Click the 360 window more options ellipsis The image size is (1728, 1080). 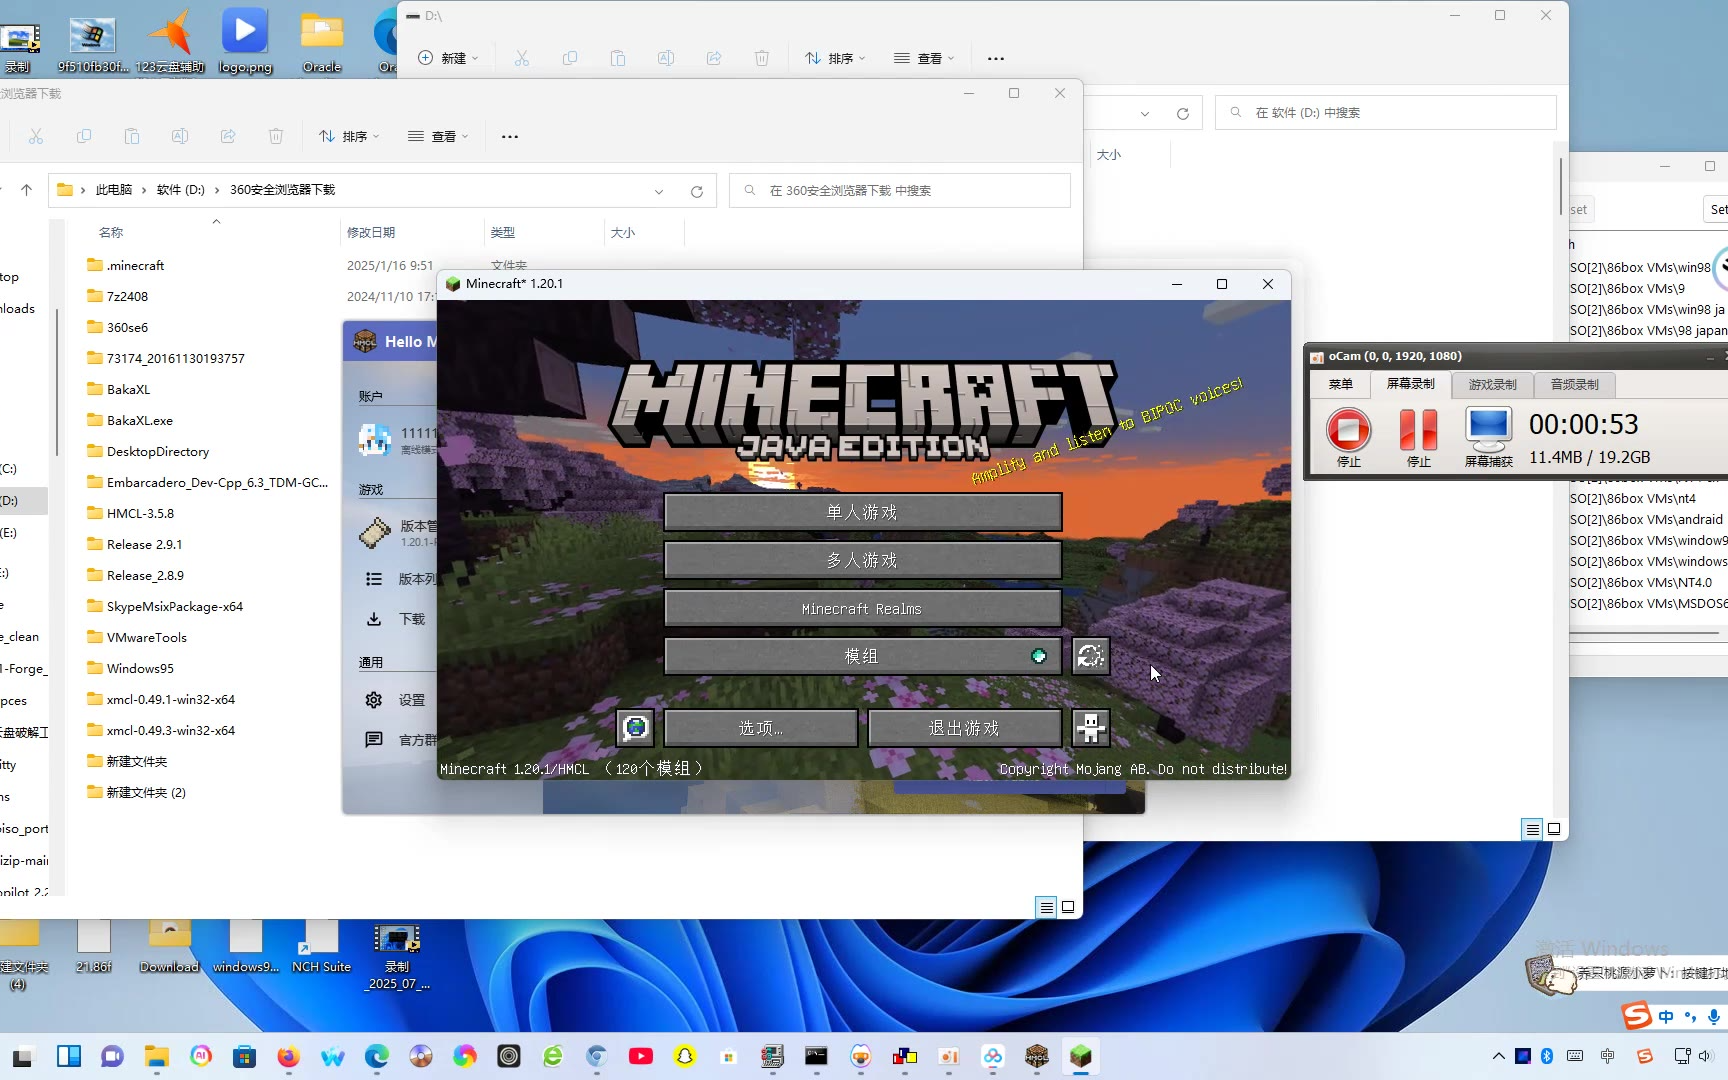(x=510, y=136)
